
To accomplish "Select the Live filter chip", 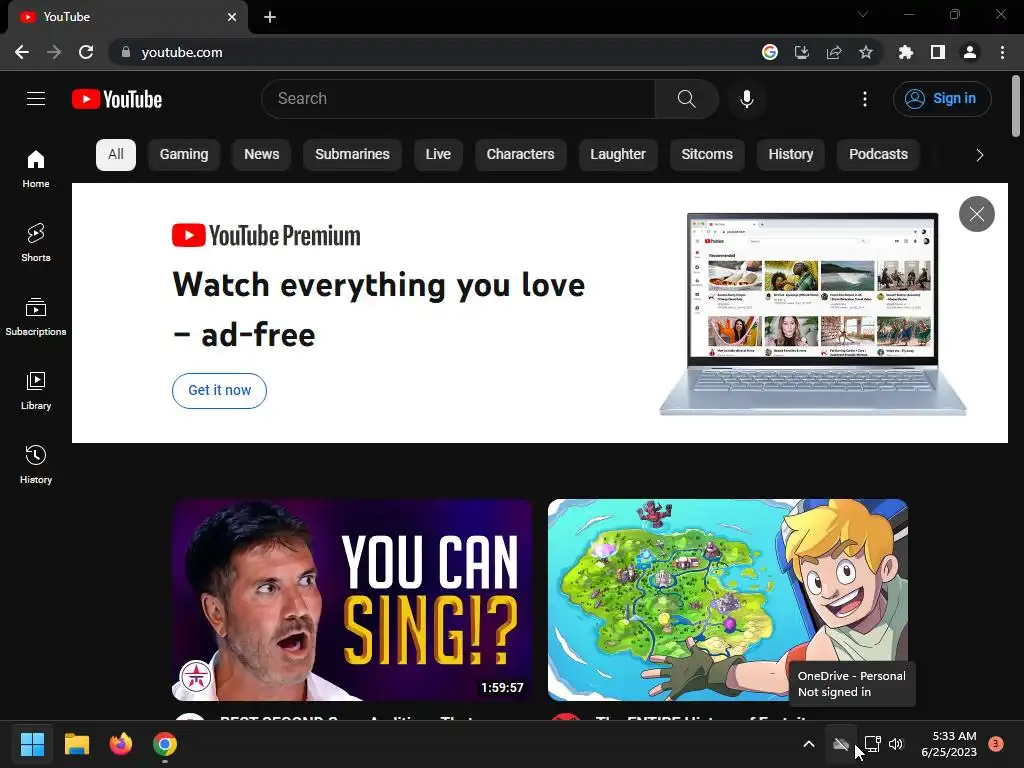I will point(438,155).
